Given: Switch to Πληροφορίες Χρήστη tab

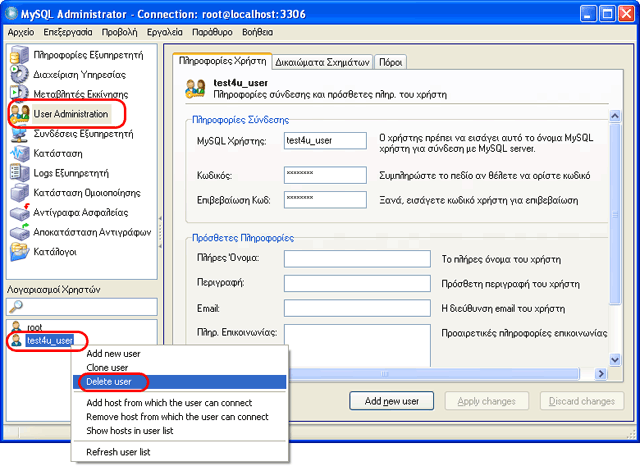Looking at the screenshot, I should pyautogui.click(x=222, y=61).
